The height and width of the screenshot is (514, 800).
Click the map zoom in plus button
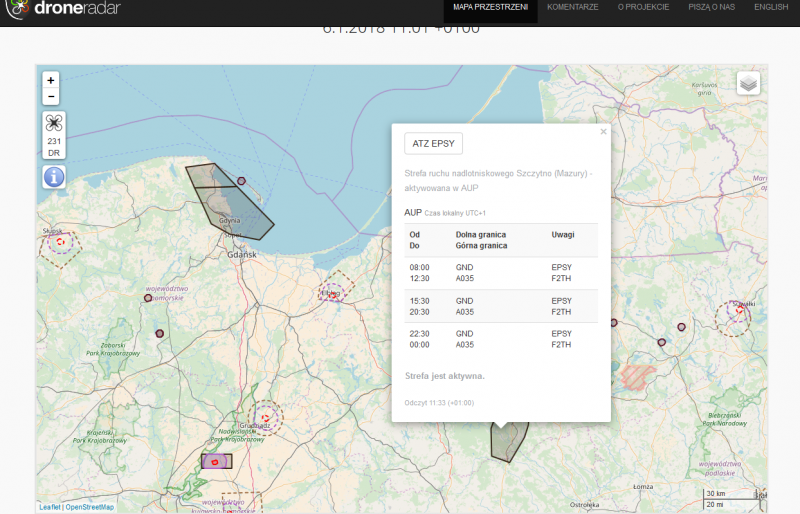click(51, 80)
